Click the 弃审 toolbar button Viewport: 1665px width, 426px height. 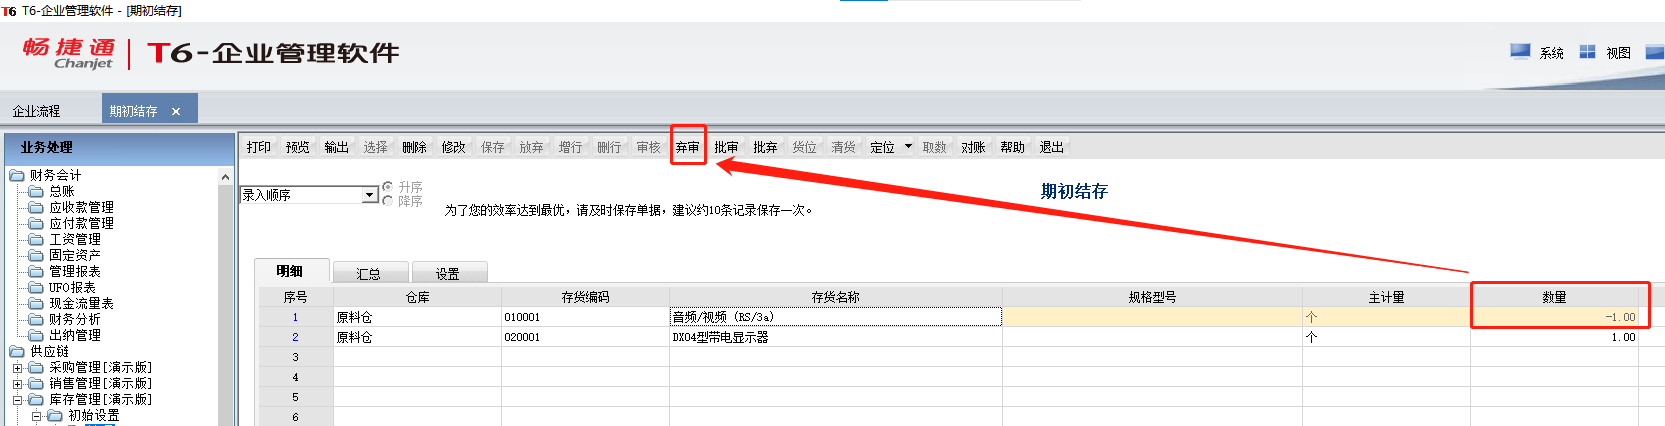point(688,147)
